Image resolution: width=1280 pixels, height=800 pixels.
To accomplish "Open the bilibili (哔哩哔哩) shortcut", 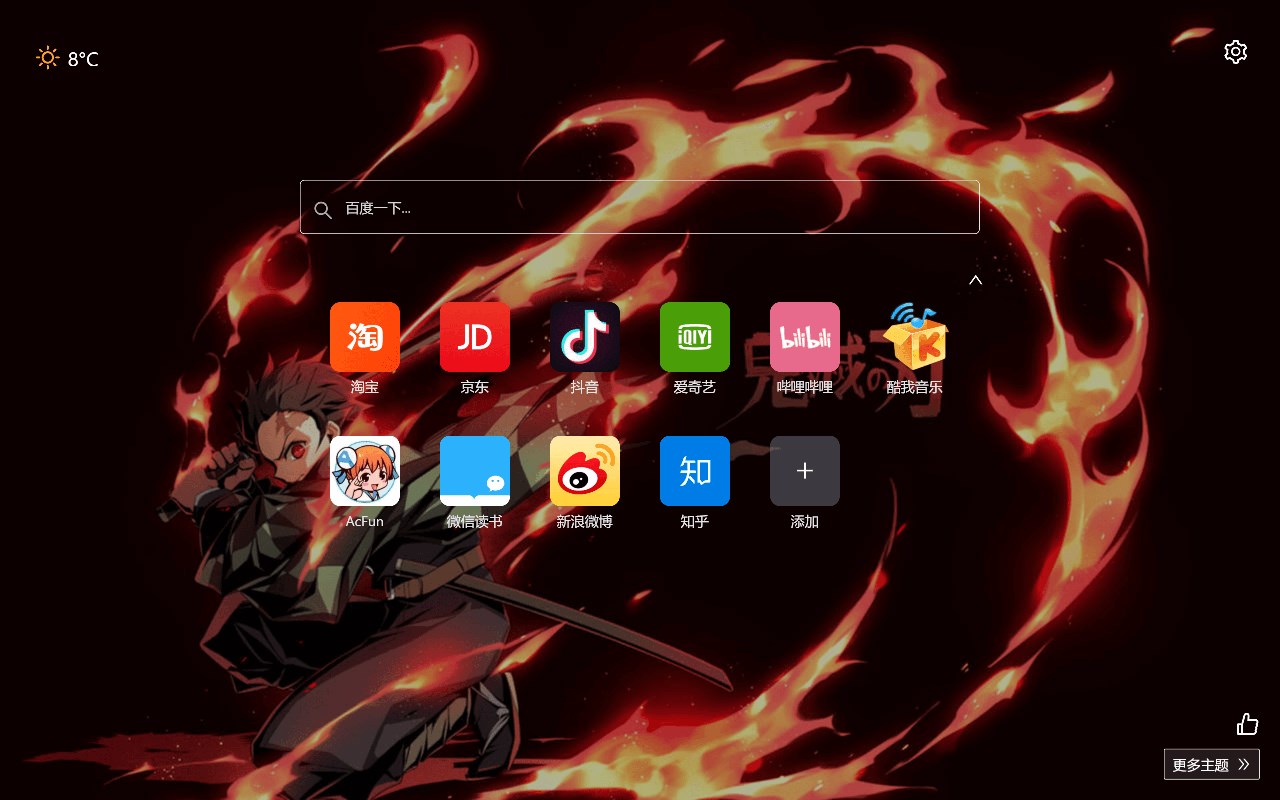I will [805, 337].
